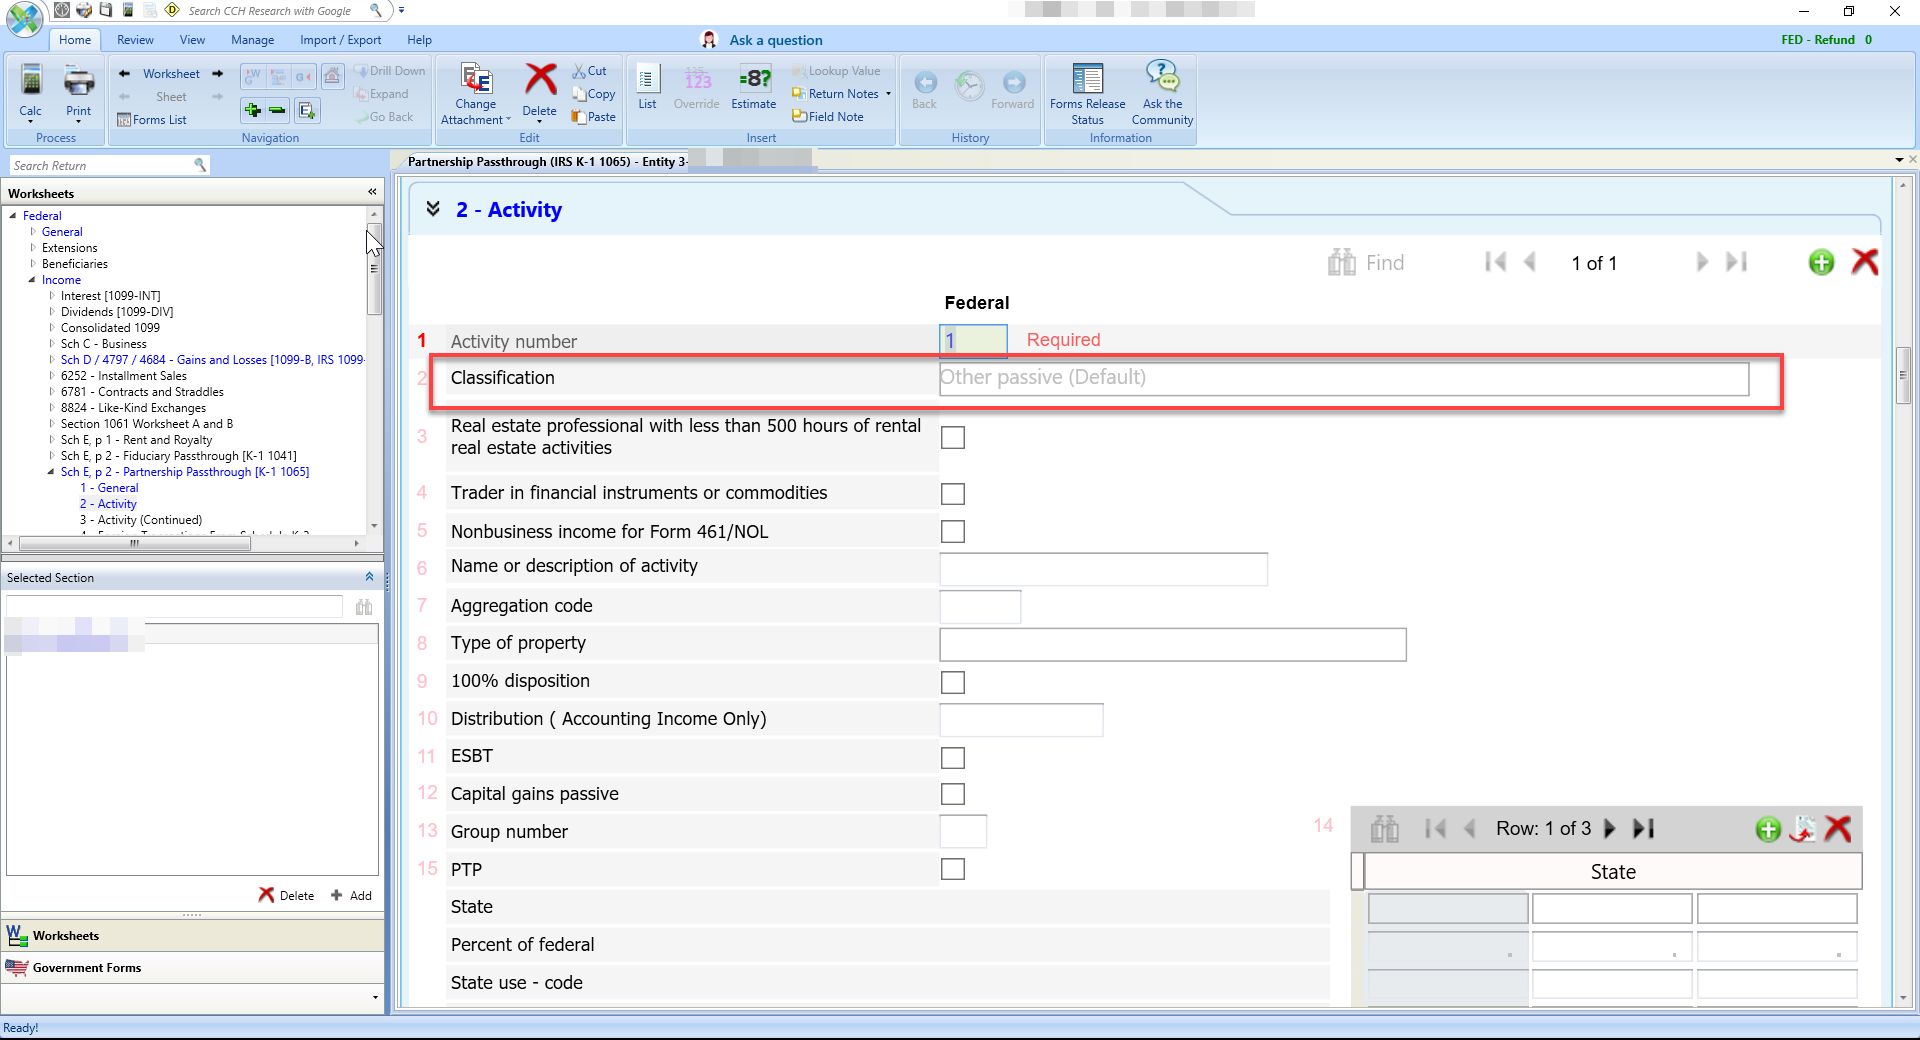This screenshot has width=1920, height=1040.
Task: Check the Trader in financial instruments checkbox
Action: [x=953, y=494]
